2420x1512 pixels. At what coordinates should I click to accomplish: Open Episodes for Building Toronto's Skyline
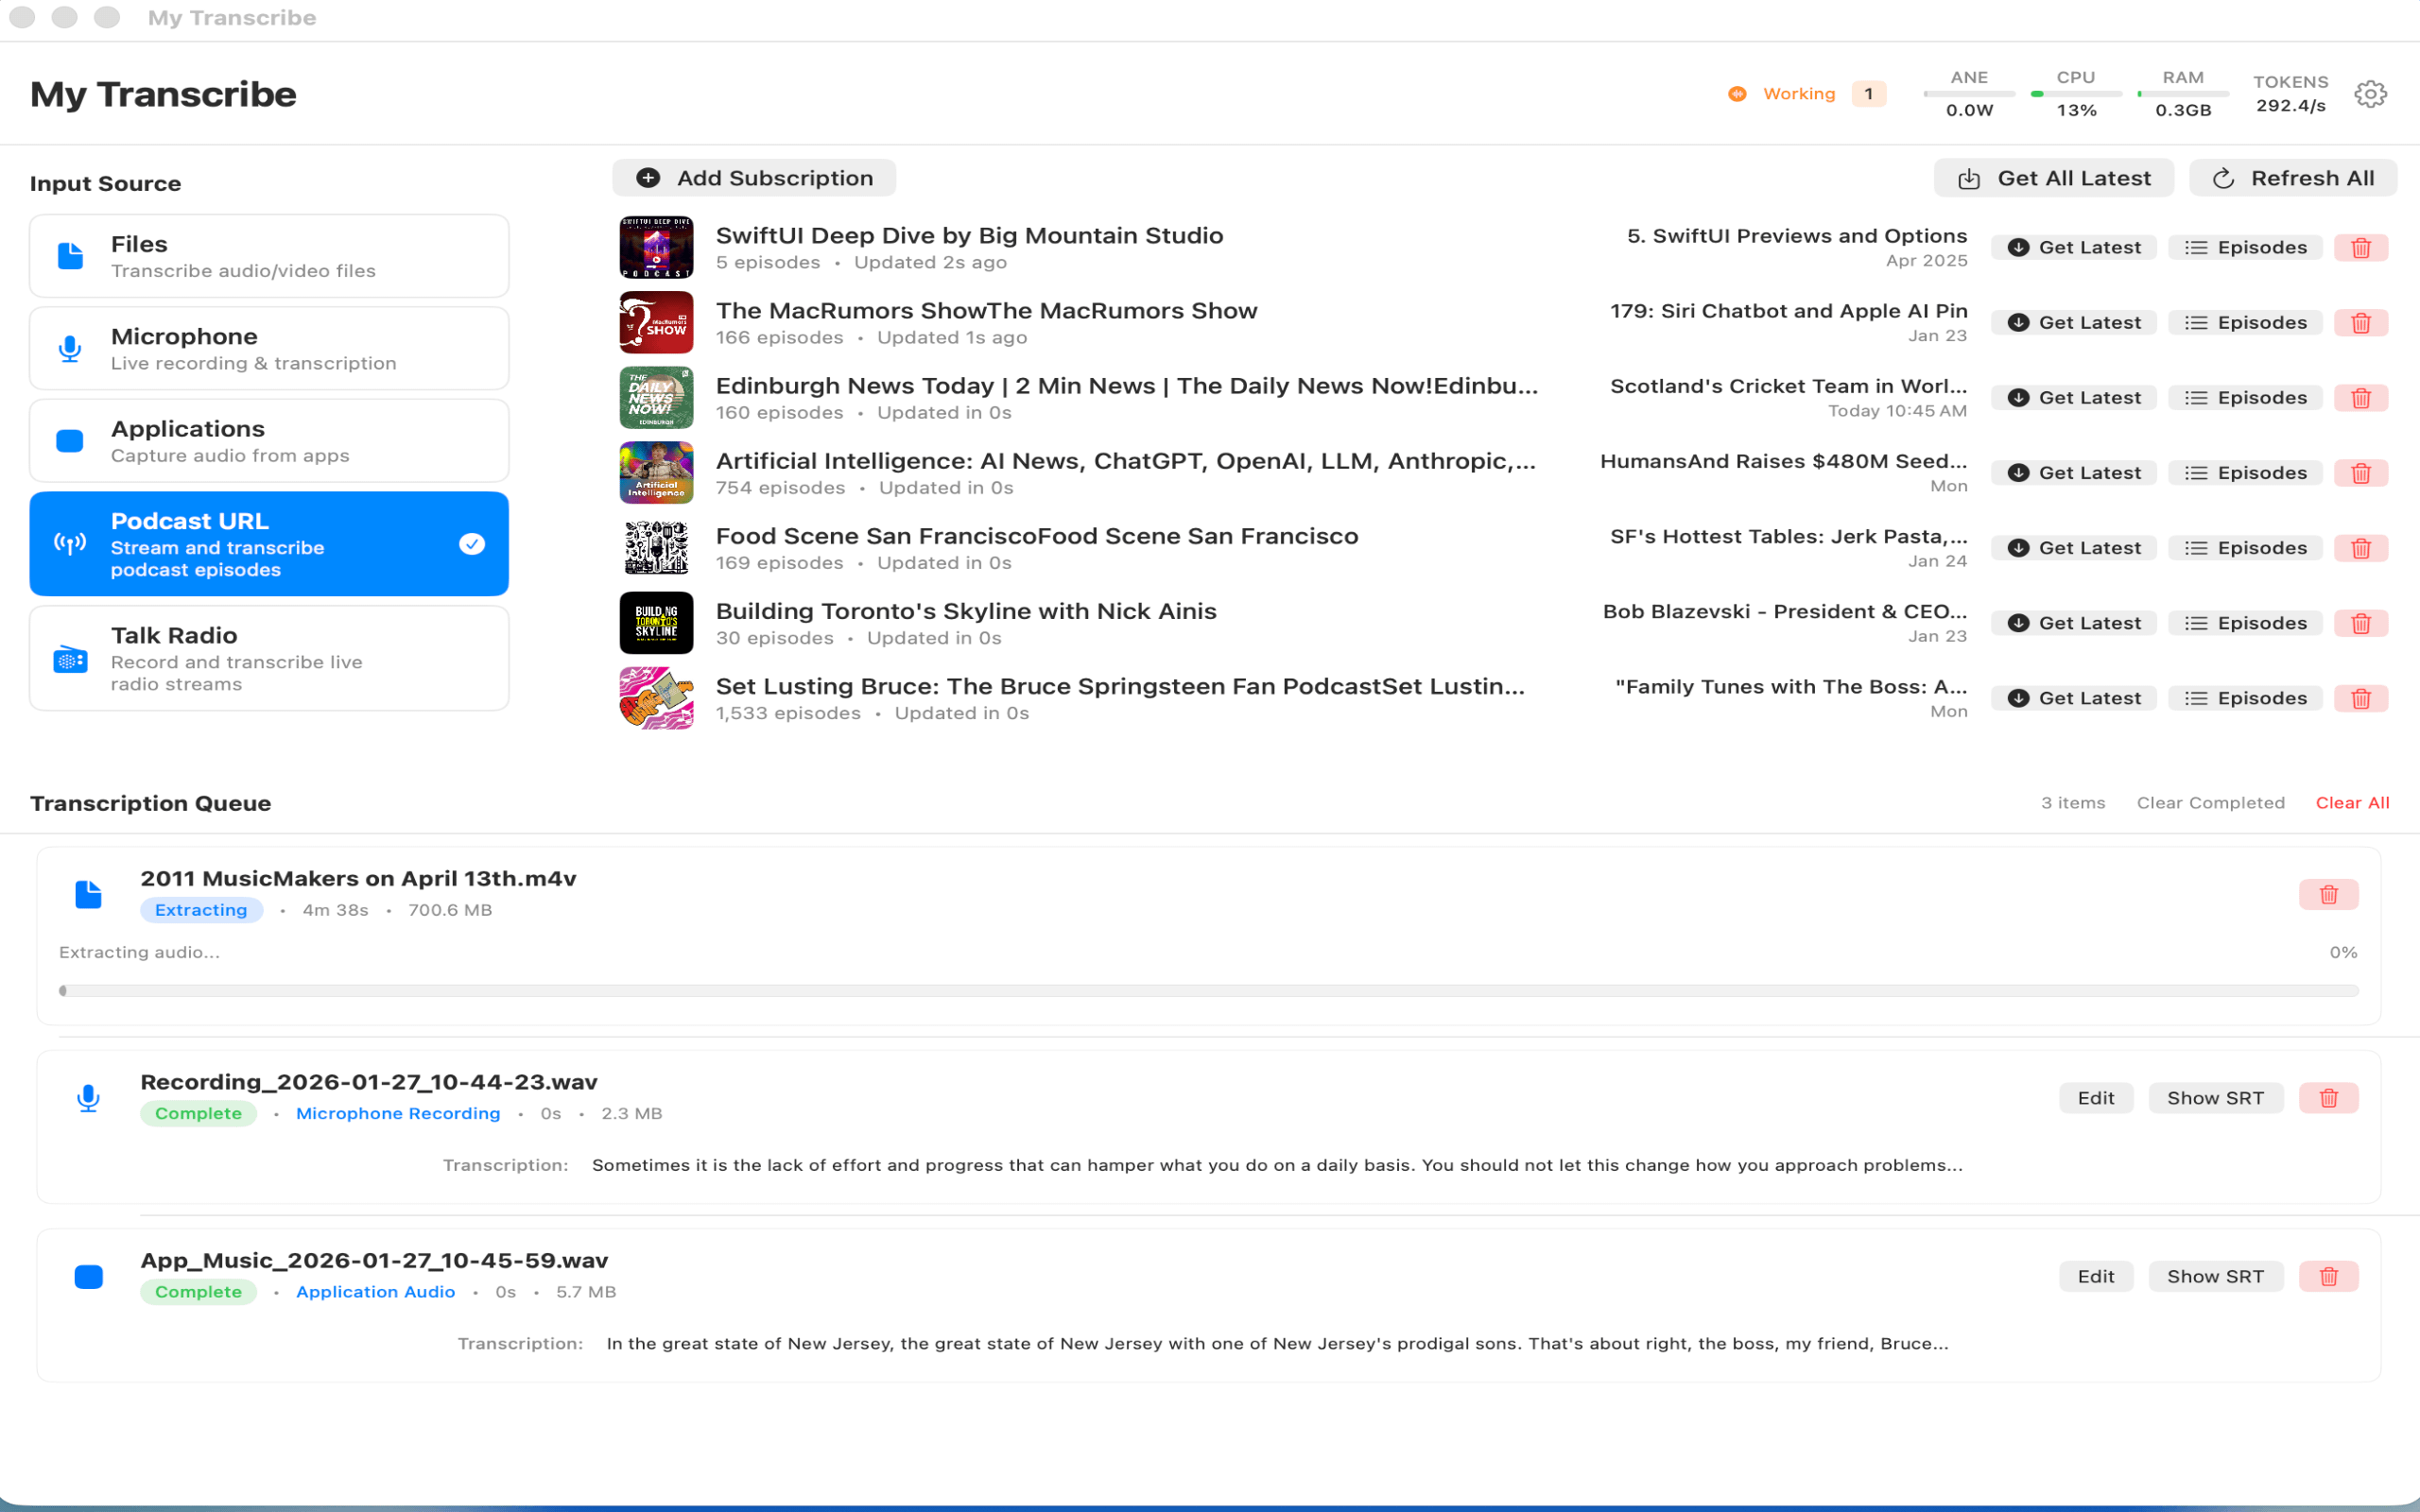click(x=2245, y=622)
